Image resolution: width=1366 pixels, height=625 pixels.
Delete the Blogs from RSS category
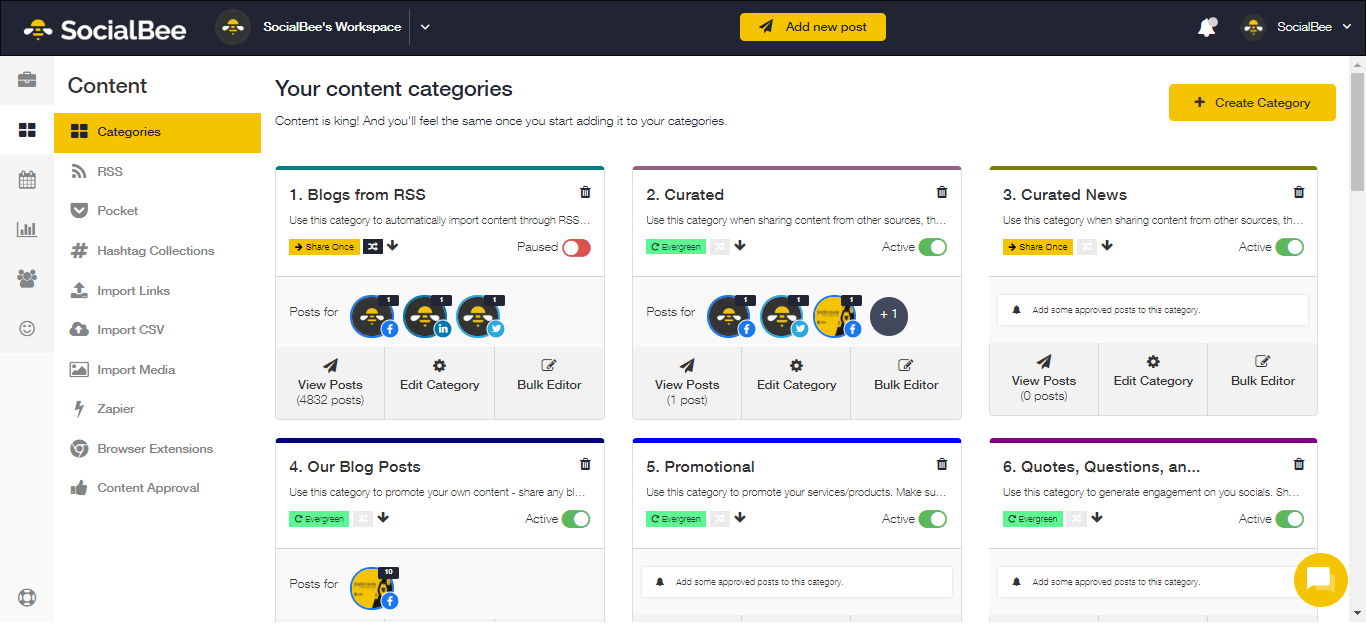click(585, 192)
